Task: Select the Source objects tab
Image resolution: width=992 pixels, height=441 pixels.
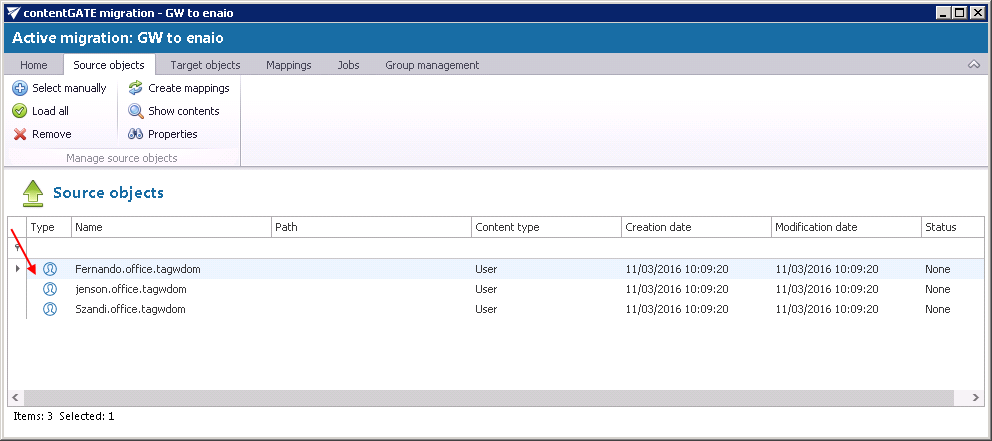Action: point(109,65)
